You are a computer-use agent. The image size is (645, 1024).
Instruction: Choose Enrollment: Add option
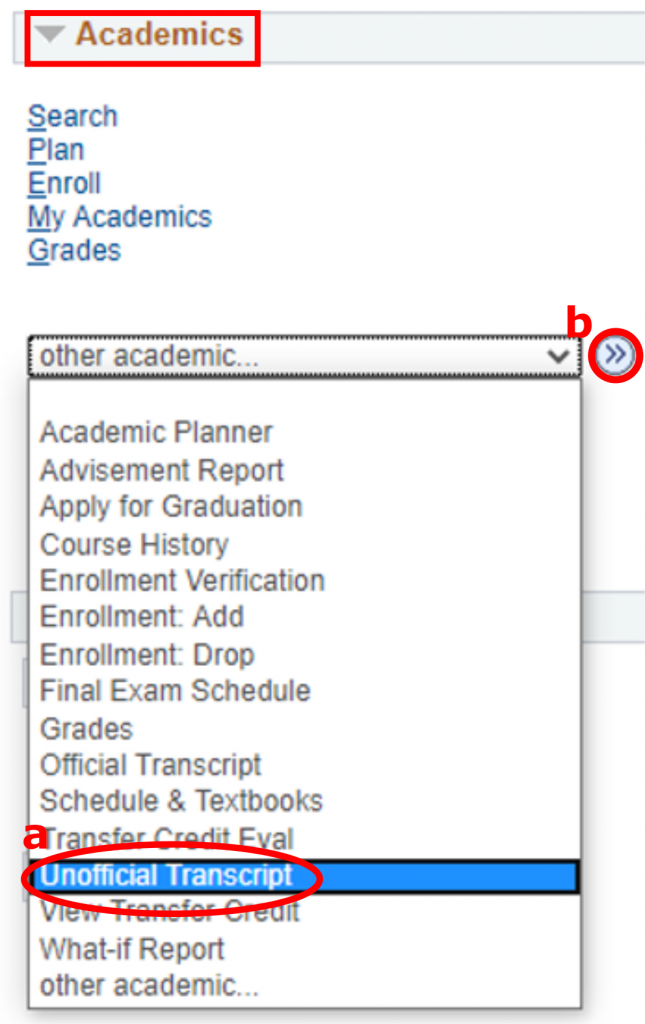point(142,618)
